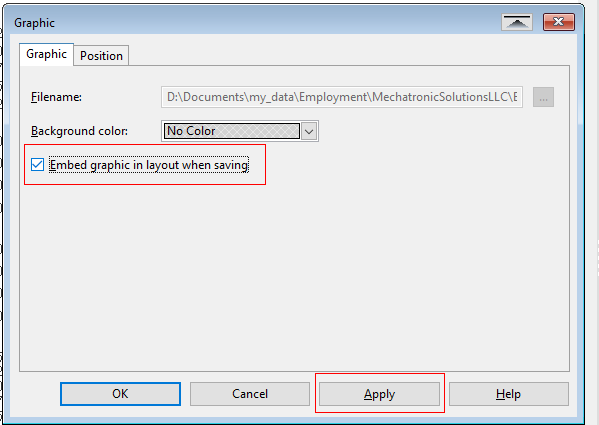Open Help for this dialog
This screenshot has width=599, height=425.
click(x=508, y=394)
